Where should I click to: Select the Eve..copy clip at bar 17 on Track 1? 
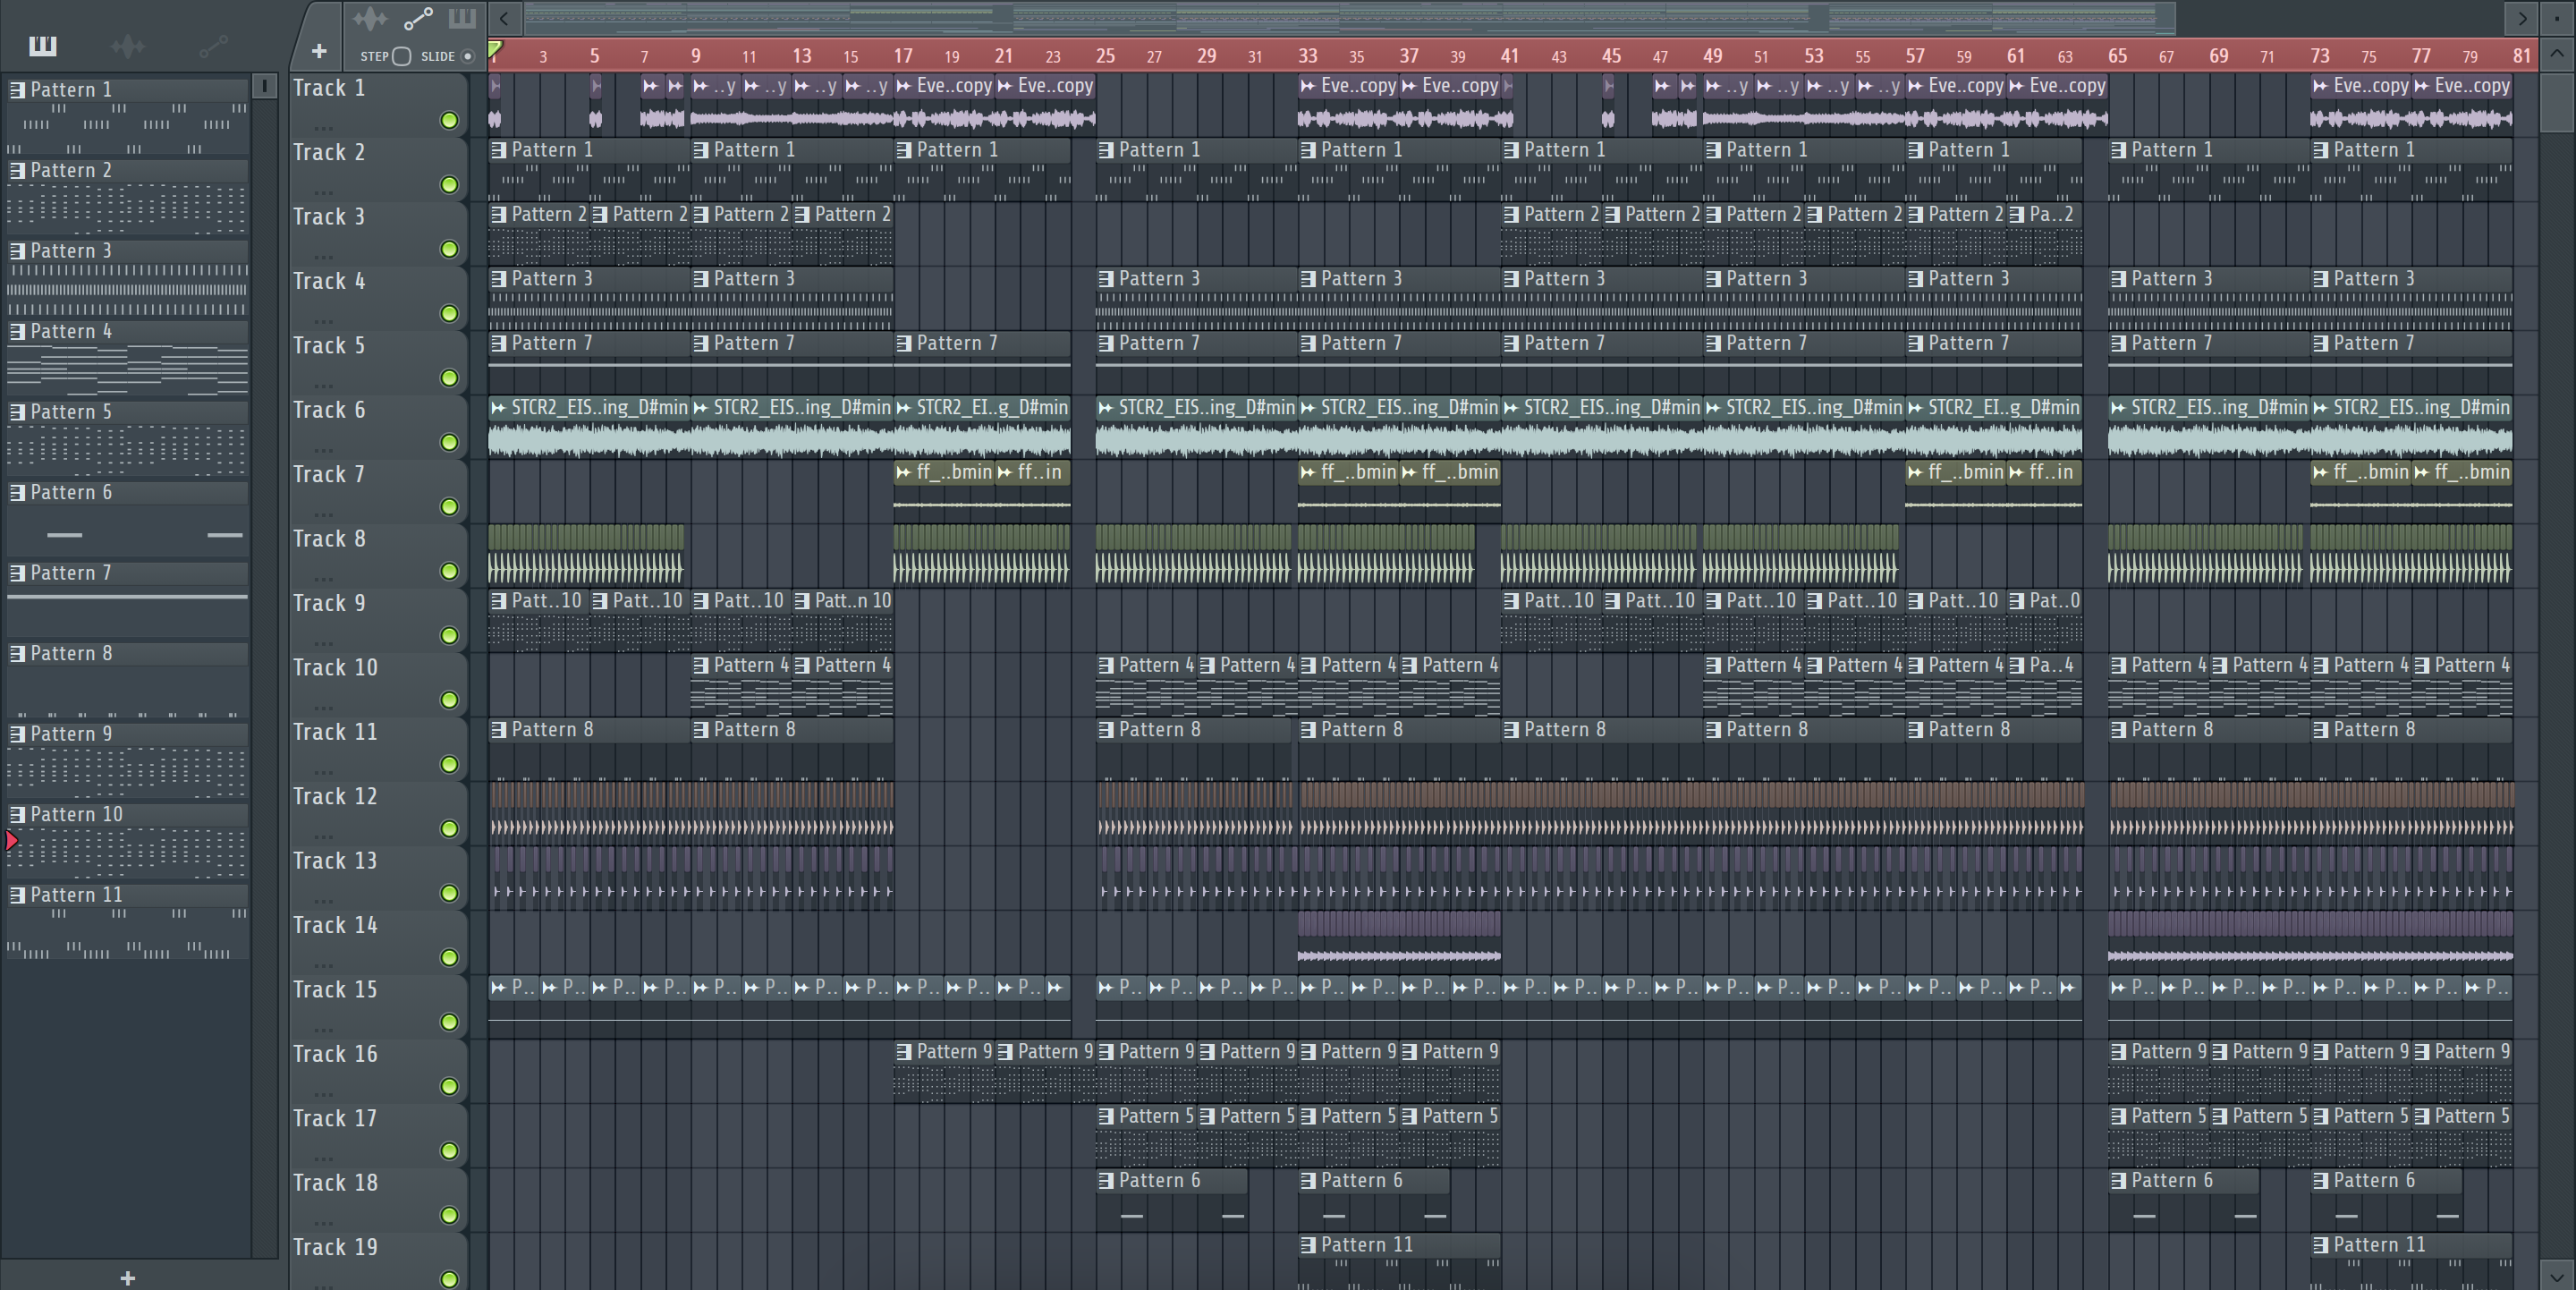[944, 104]
